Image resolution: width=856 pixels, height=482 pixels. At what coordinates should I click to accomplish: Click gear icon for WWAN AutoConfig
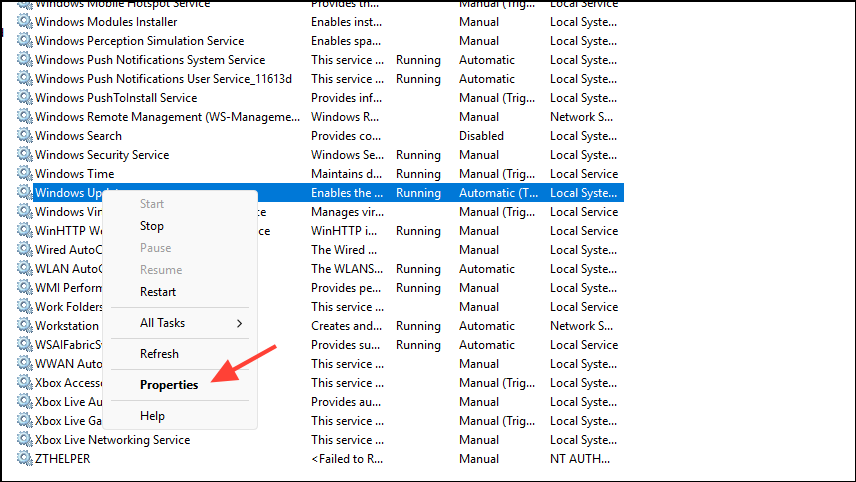pos(25,364)
